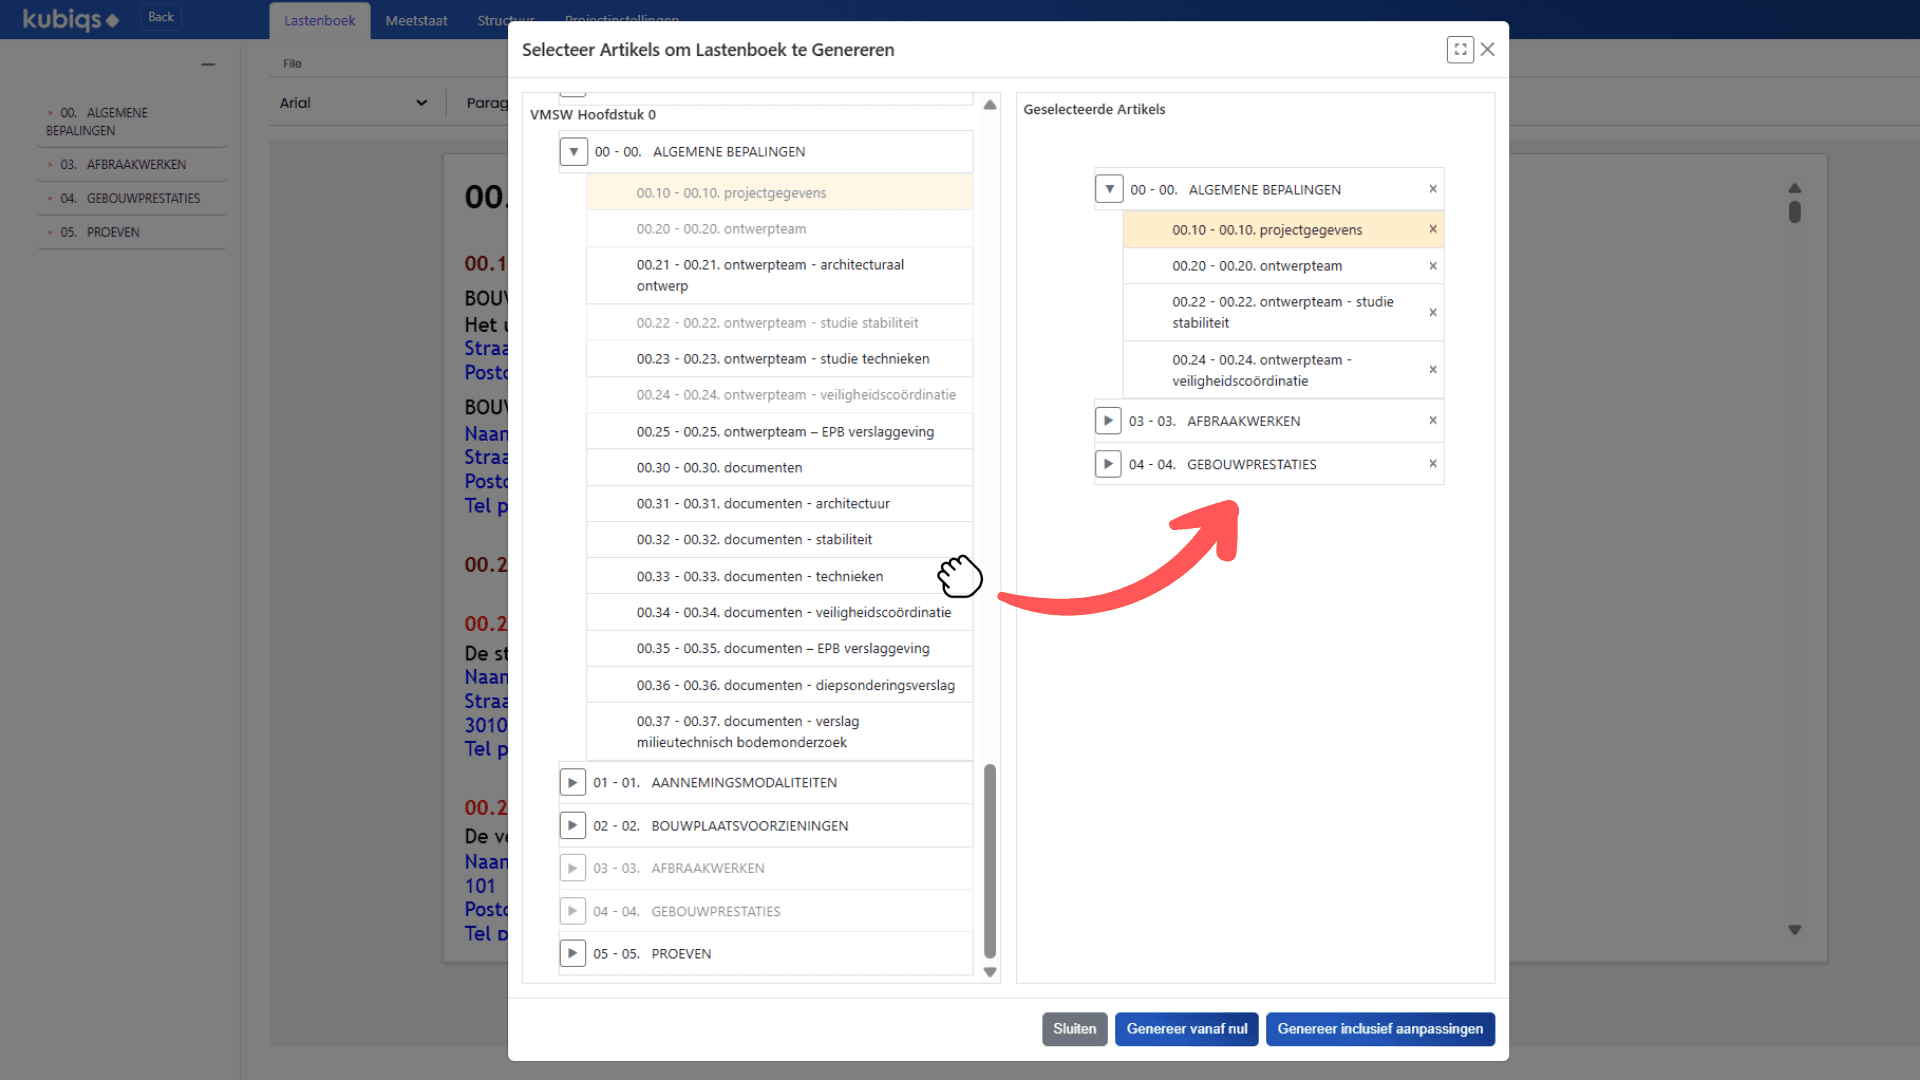Click Genereer inclusief aanpassingen button
1920x1080 pixels.
(1379, 1029)
